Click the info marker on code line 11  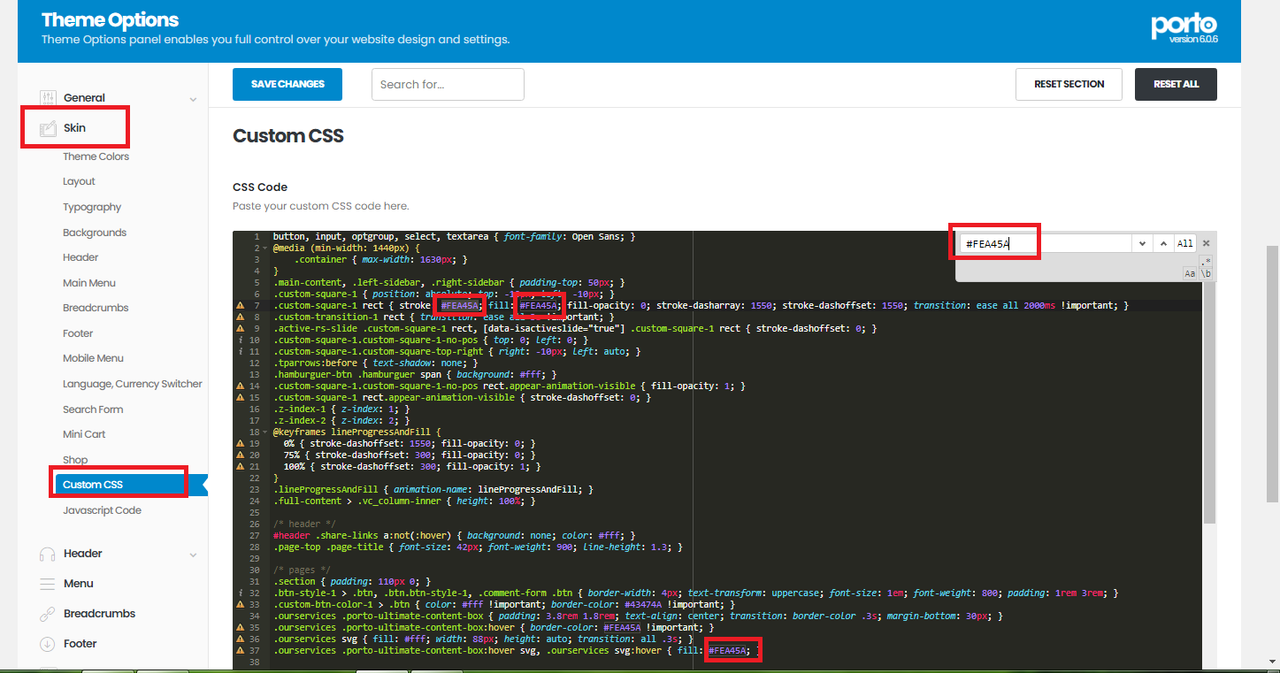[240, 352]
